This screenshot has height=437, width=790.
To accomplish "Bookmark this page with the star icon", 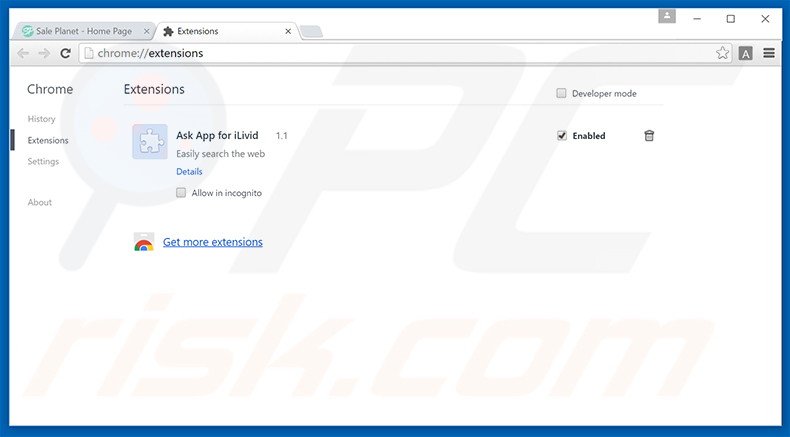I will [x=722, y=53].
